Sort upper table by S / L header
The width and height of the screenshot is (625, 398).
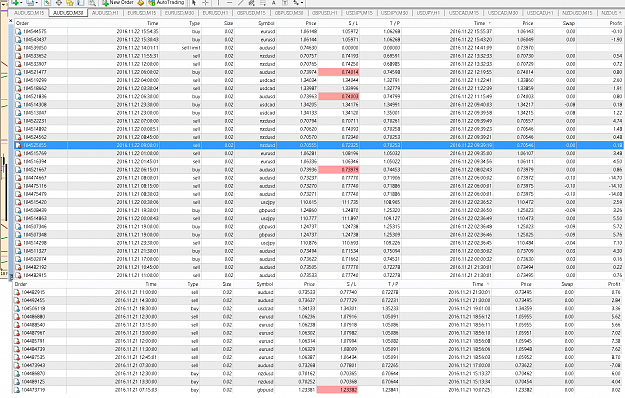(352, 23)
